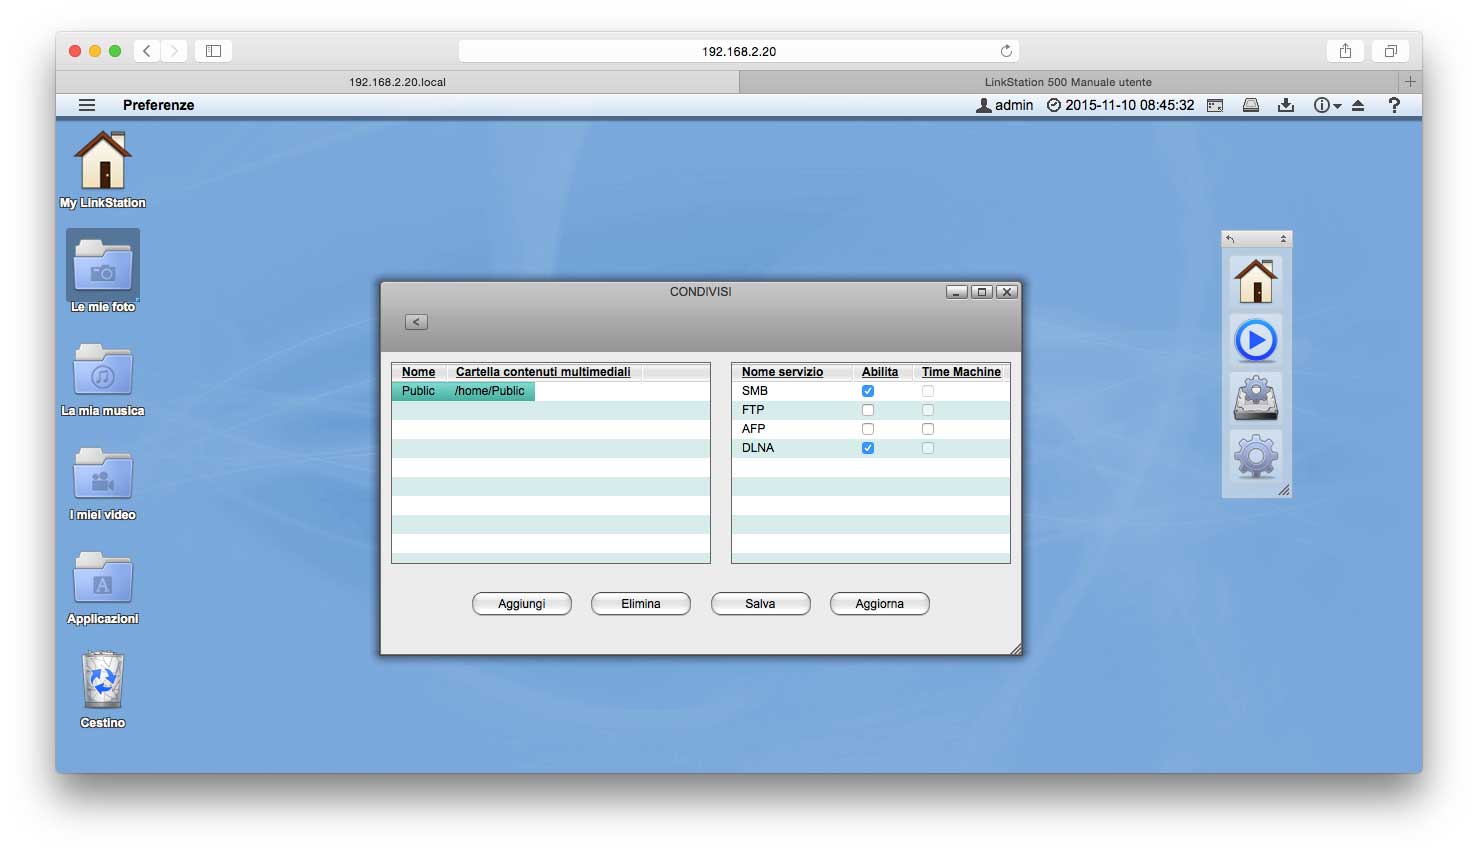The image size is (1478, 853).
Task: Open the info dropdown in the top bar
Action: 1327,105
